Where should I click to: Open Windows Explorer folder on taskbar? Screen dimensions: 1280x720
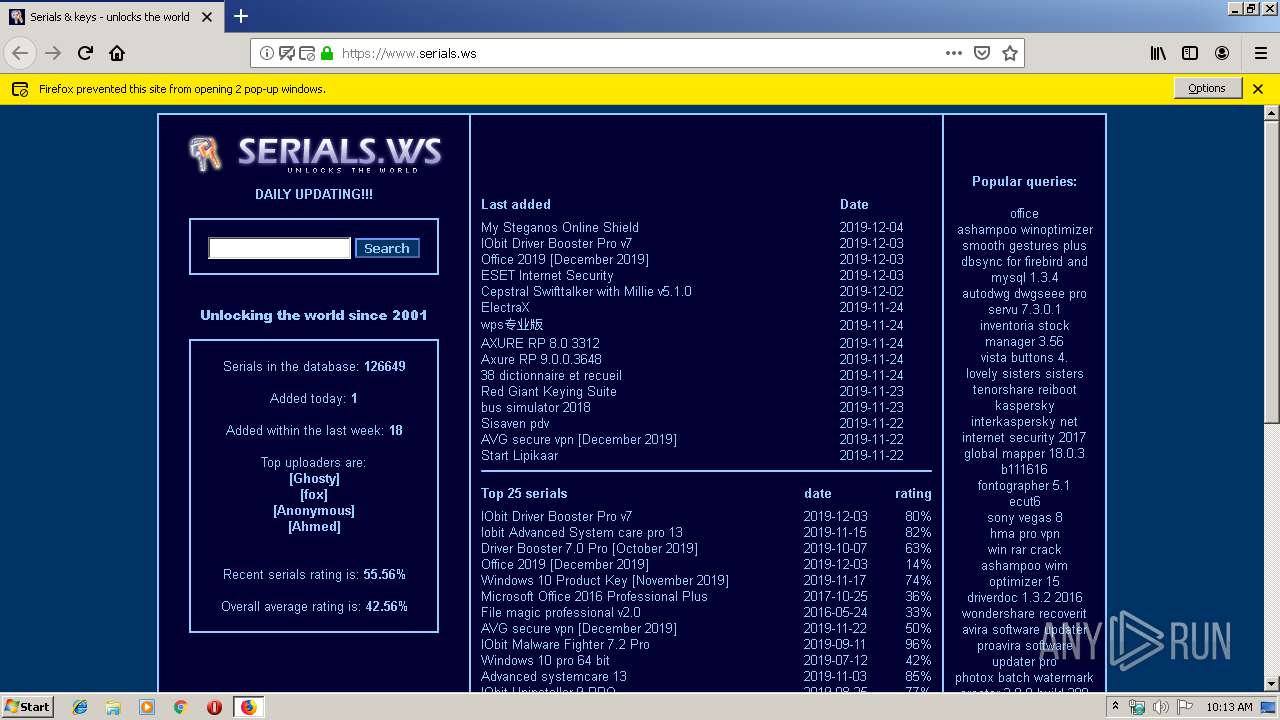pos(113,707)
